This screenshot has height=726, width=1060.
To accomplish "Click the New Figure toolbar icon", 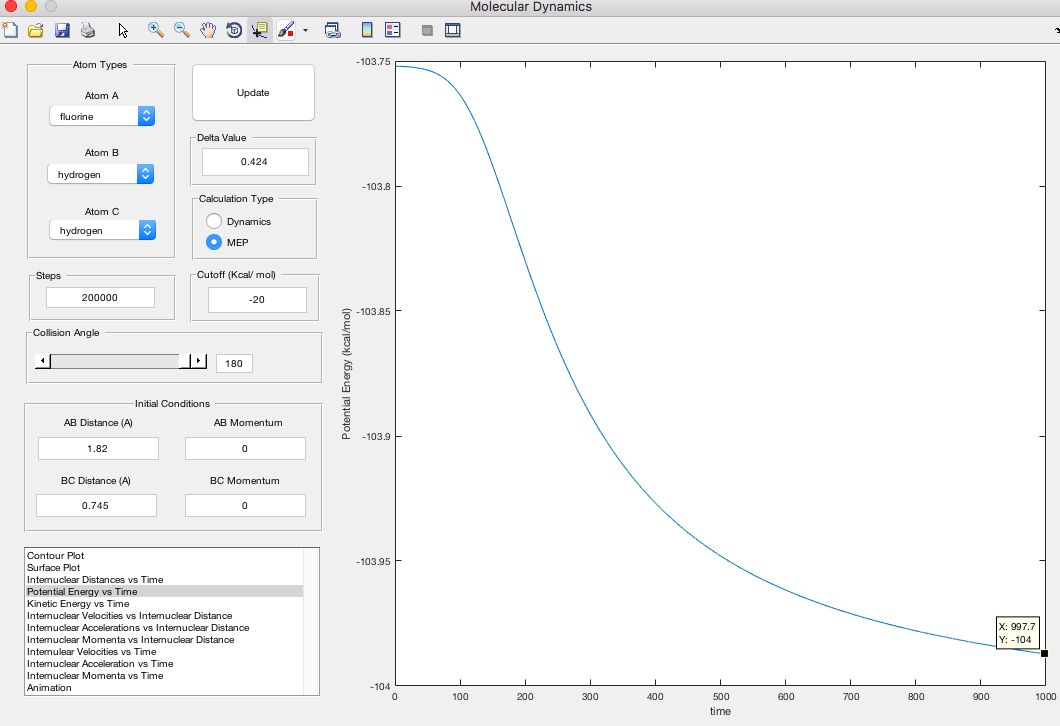I will click(10, 30).
